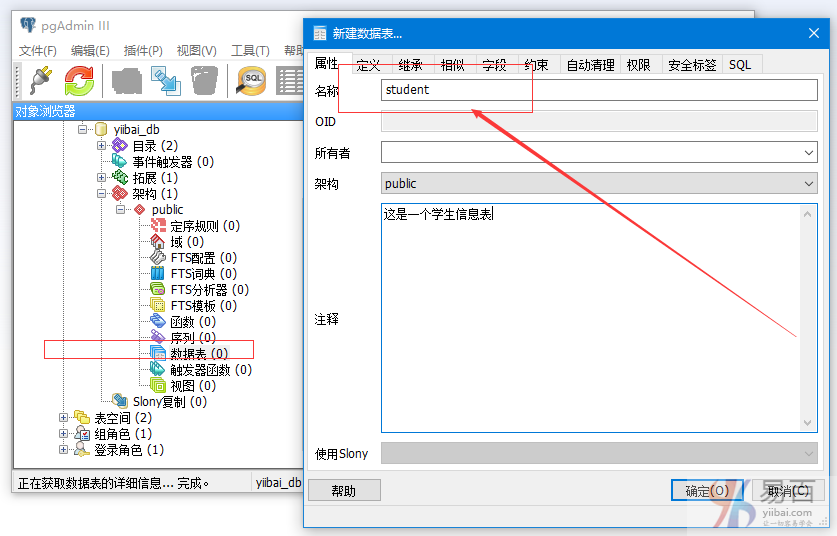Viewport: 837px width, 536px height.
Task: Expand the 目录 (2) tree node
Action: coord(101,145)
